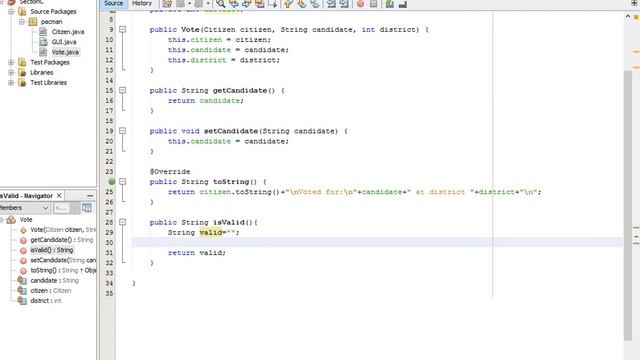640x360 pixels.
Task: Select Test Libraries folder
Action: 49,82
